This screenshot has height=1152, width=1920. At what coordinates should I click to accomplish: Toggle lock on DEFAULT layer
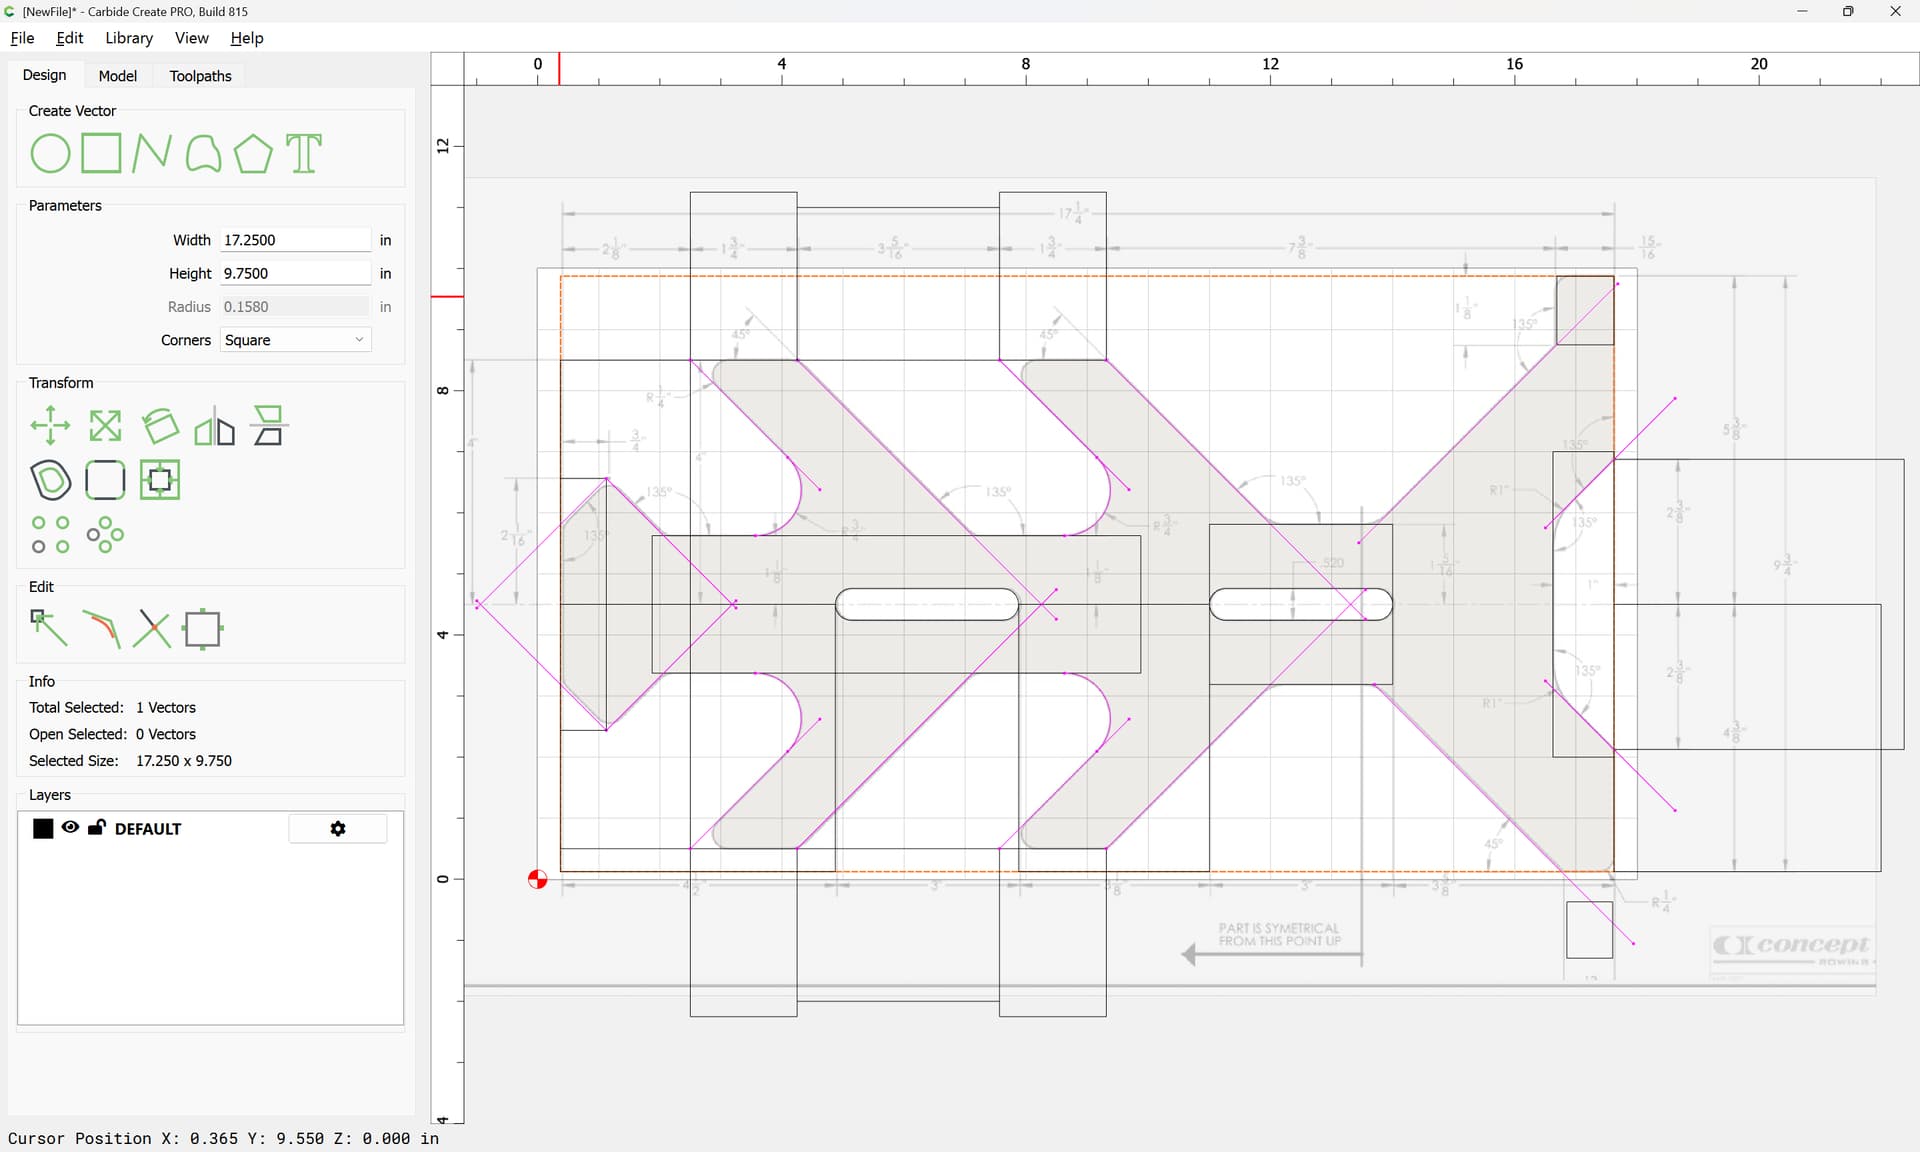[97, 827]
